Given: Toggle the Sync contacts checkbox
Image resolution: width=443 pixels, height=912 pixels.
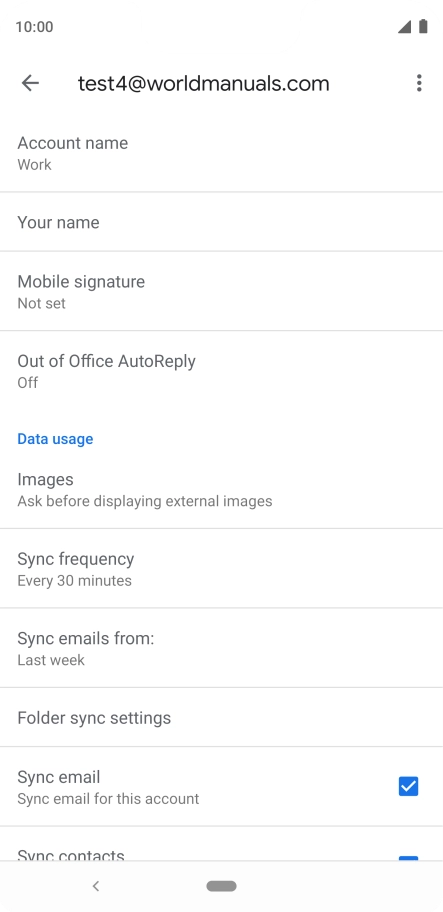Looking at the screenshot, I should tap(408, 858).
